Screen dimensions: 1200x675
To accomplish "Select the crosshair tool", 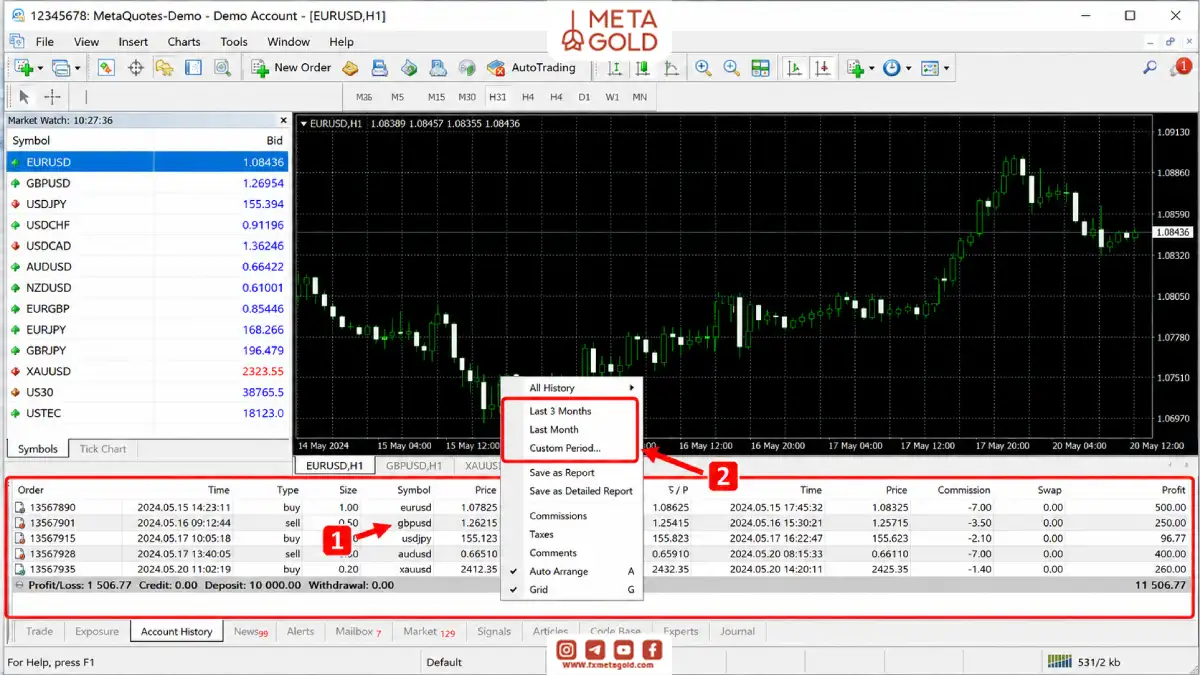I will (52, 97).
